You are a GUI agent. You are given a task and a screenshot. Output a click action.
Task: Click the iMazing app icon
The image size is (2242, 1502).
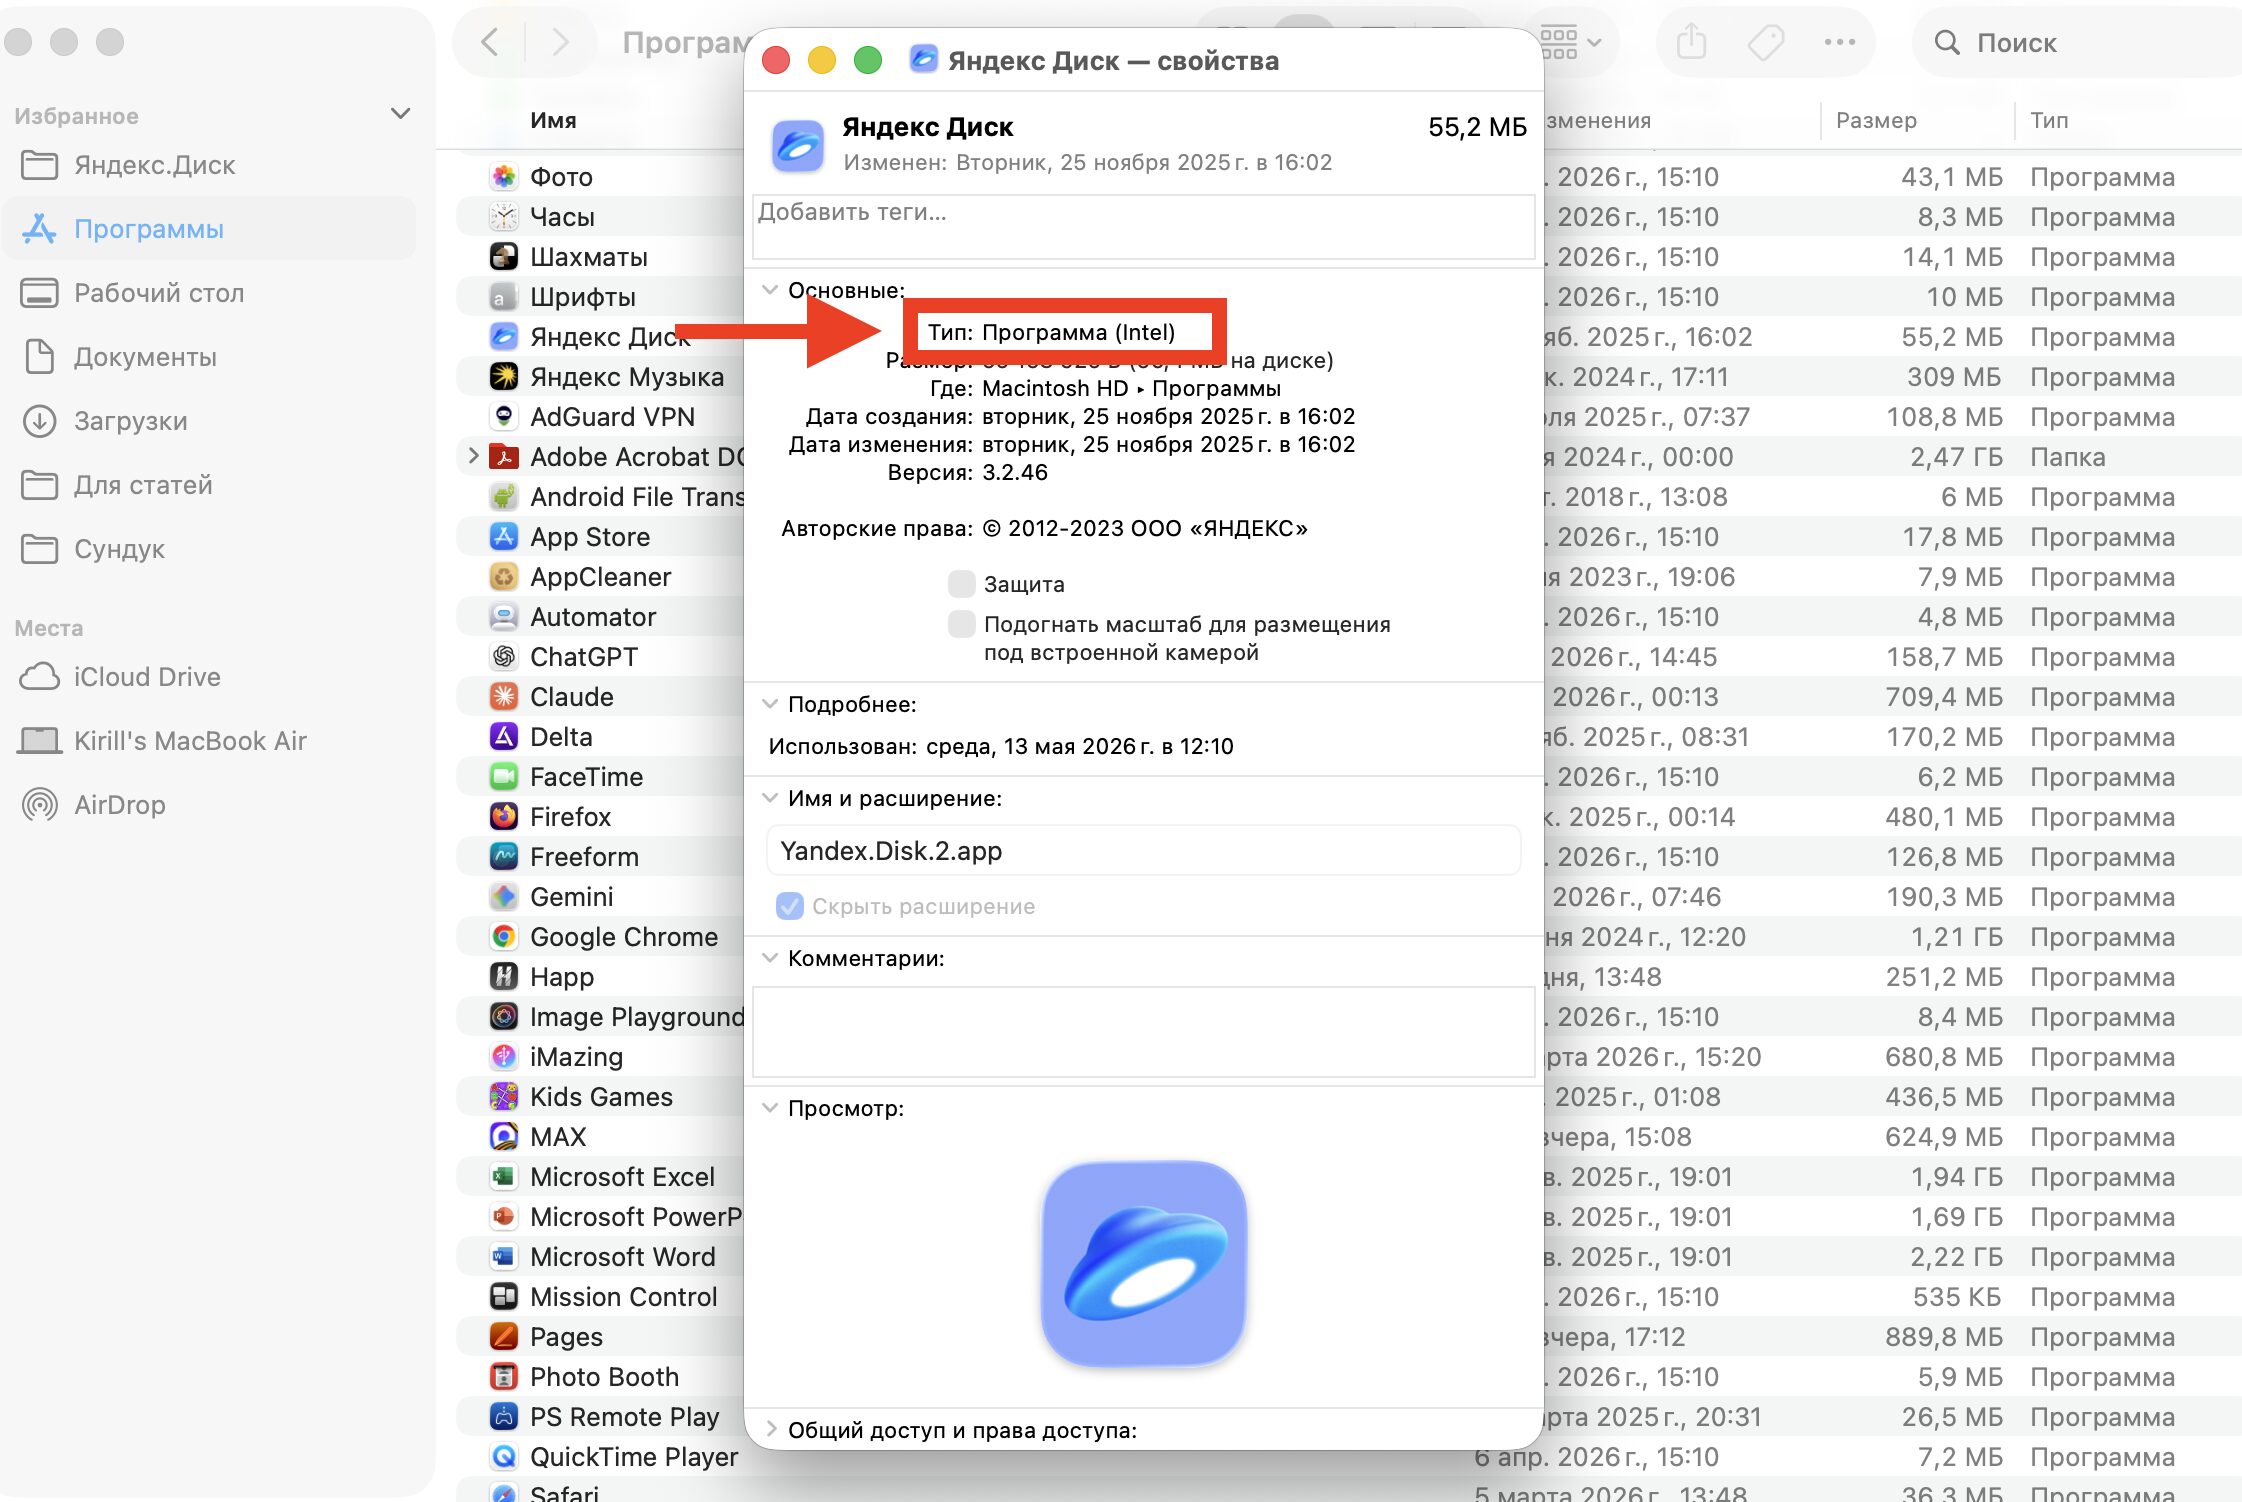point(504,1057)
